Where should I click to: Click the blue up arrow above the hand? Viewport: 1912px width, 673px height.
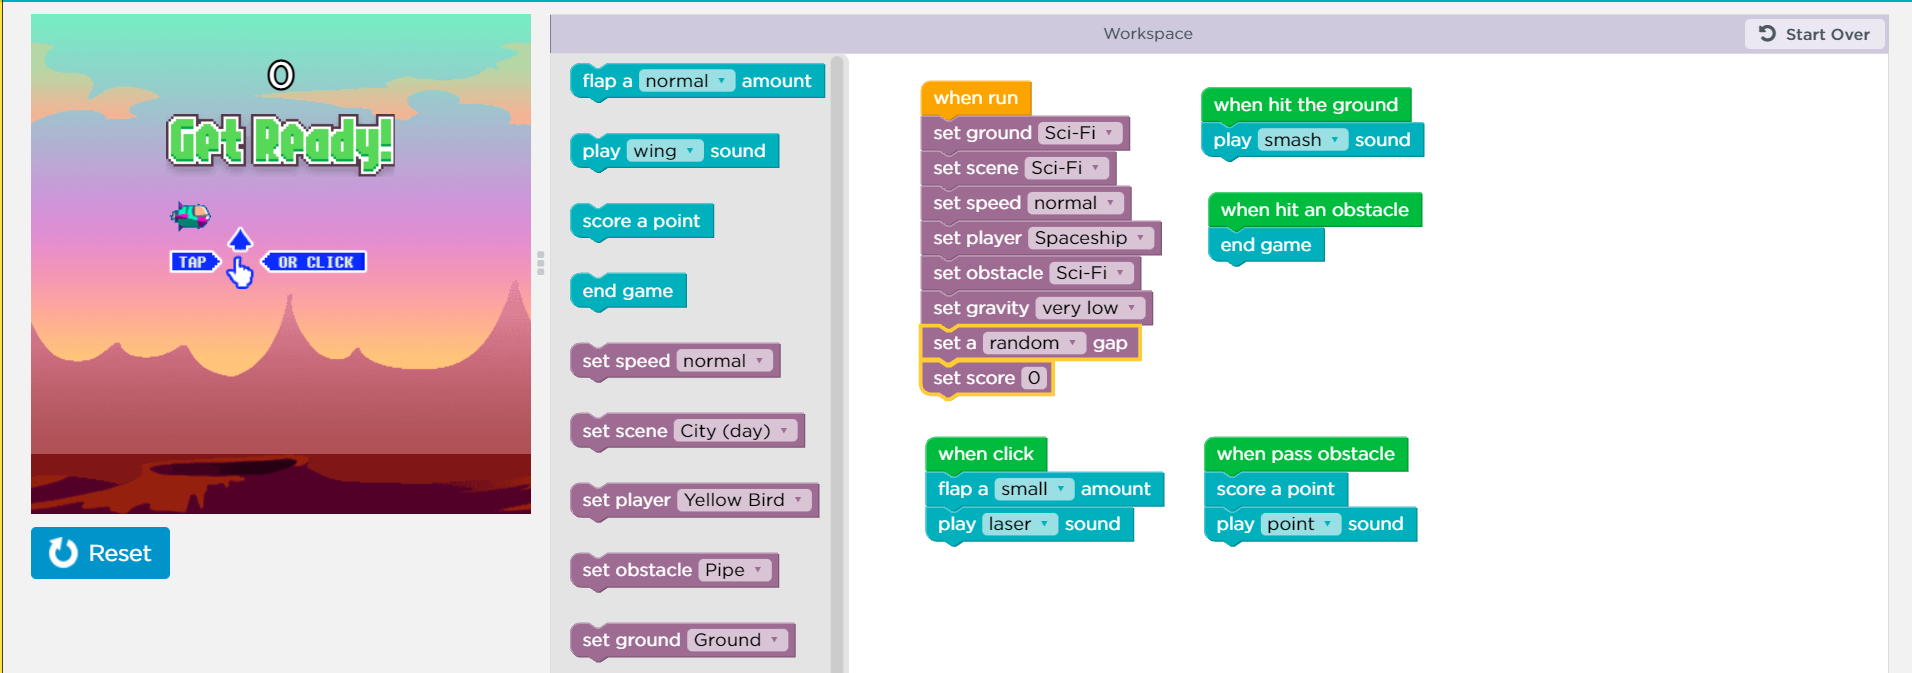click(x=240, y=239)
